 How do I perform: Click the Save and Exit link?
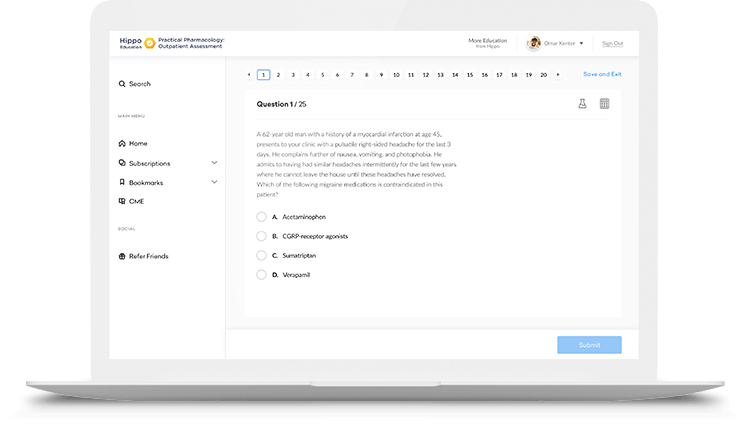click(x=602, y=75)
